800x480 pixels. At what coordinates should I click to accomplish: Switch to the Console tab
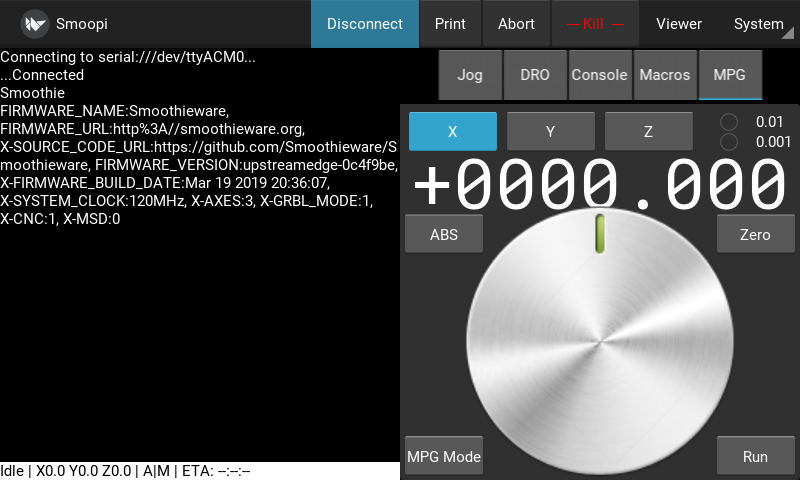599,75
